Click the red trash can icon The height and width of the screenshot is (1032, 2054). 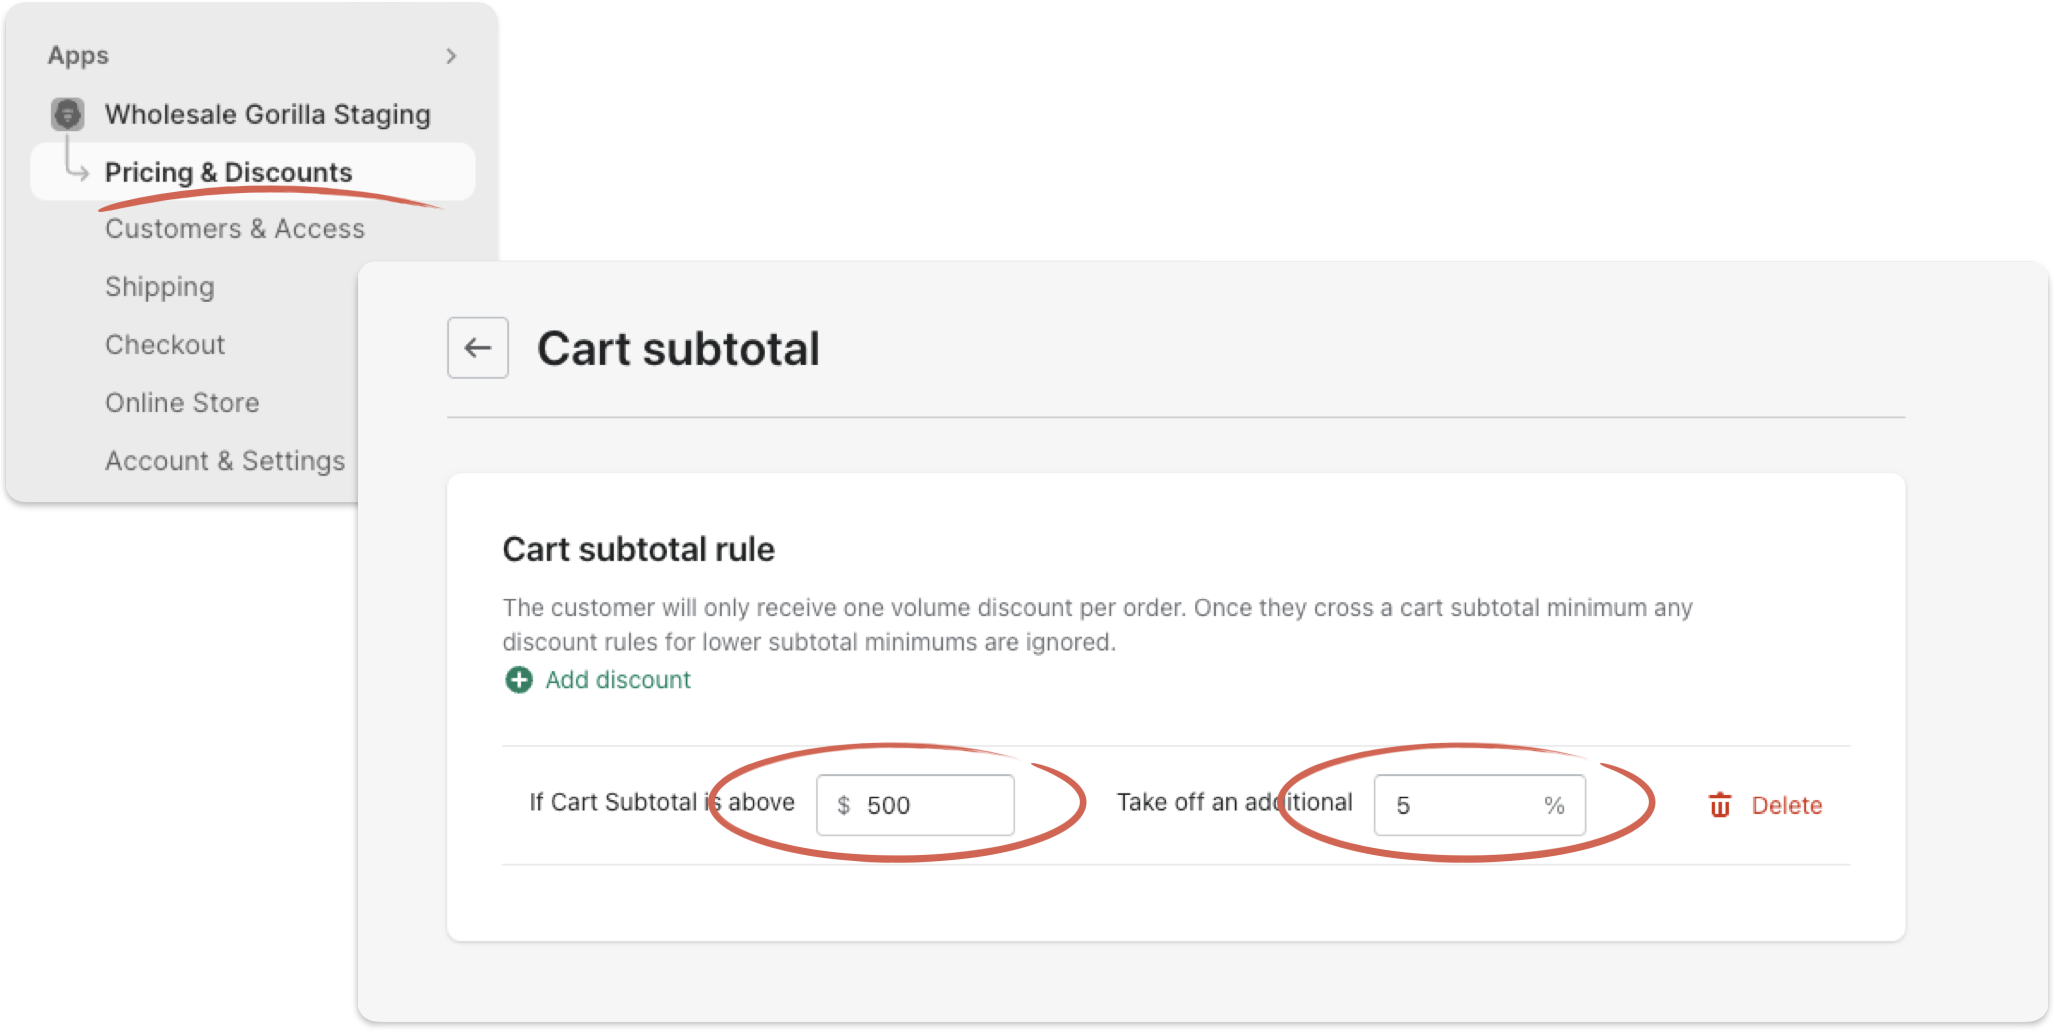point(1720,805)
